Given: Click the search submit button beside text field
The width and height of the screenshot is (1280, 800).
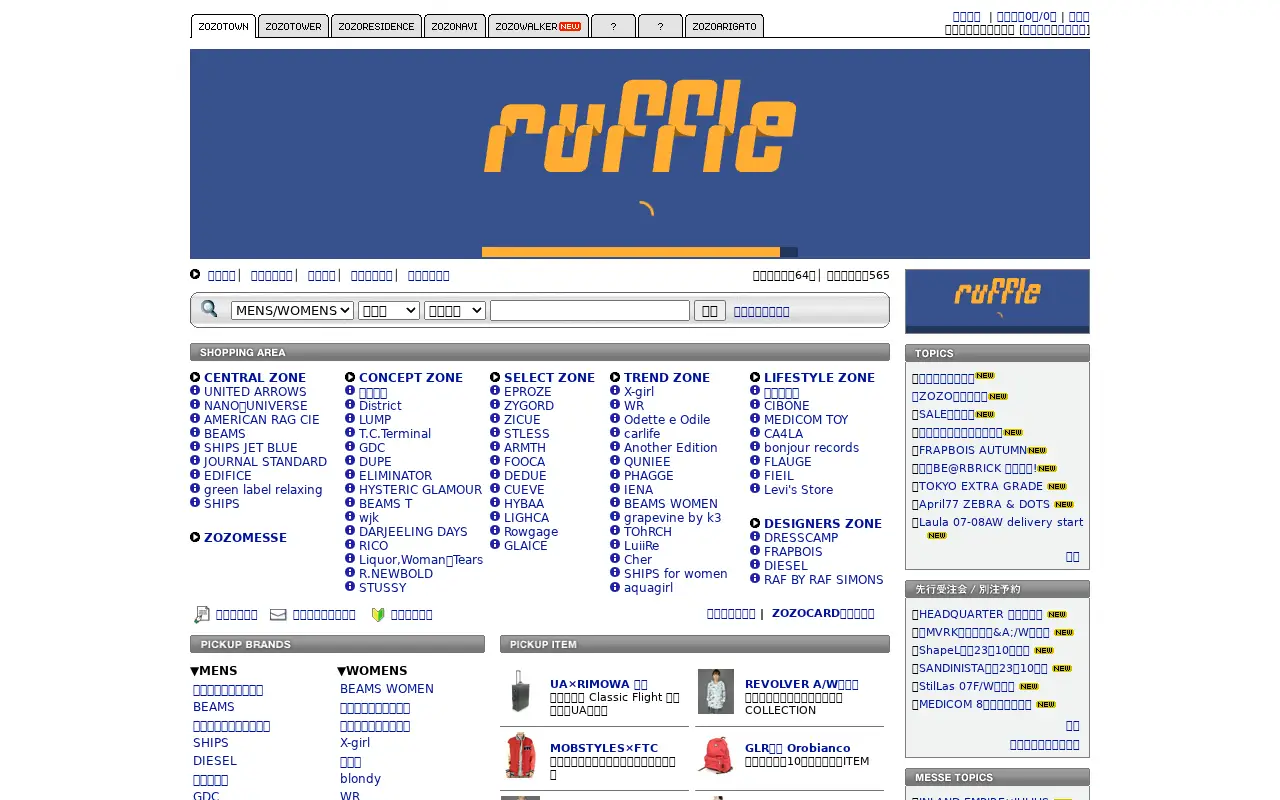Looking at the screenshot, I should 710,311.
